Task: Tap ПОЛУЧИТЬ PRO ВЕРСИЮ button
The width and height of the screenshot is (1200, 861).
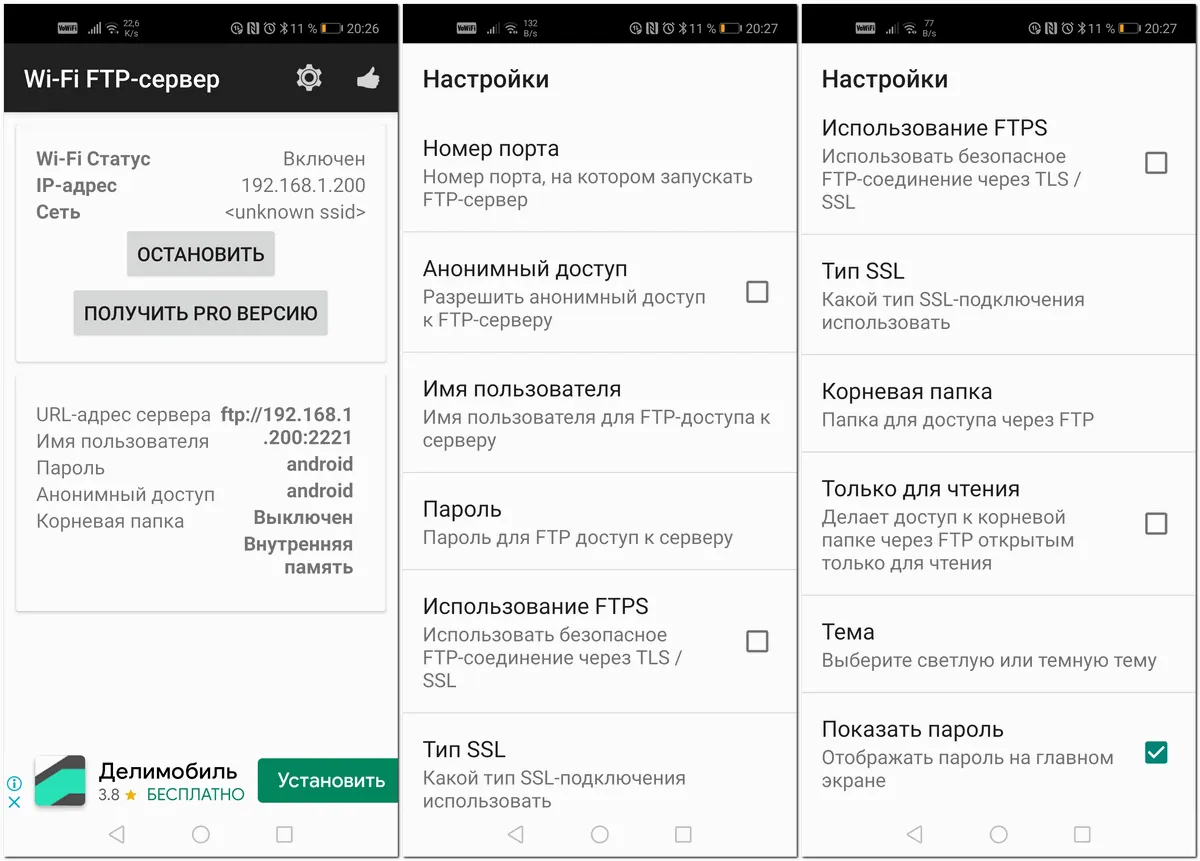Action: coord(200,313)
